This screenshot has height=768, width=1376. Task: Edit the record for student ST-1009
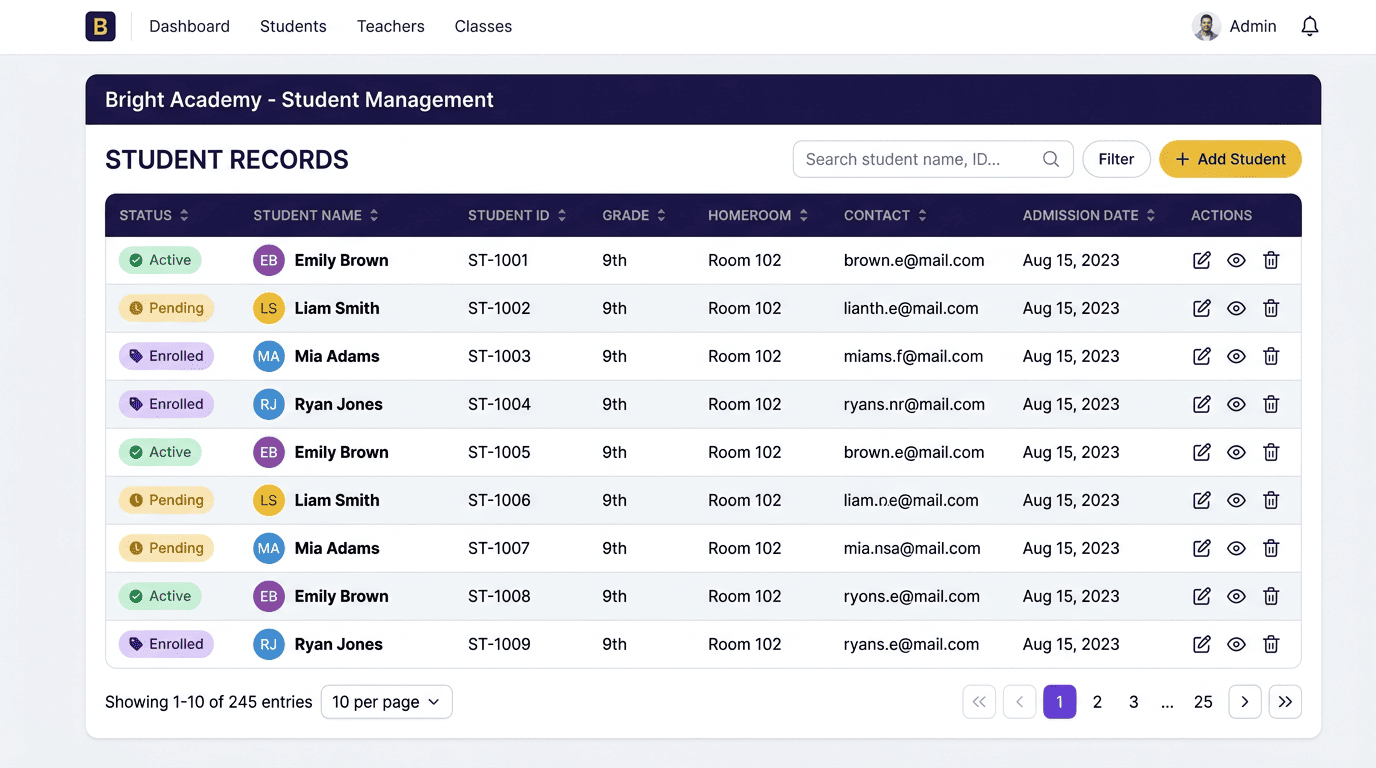(1202, 644)
